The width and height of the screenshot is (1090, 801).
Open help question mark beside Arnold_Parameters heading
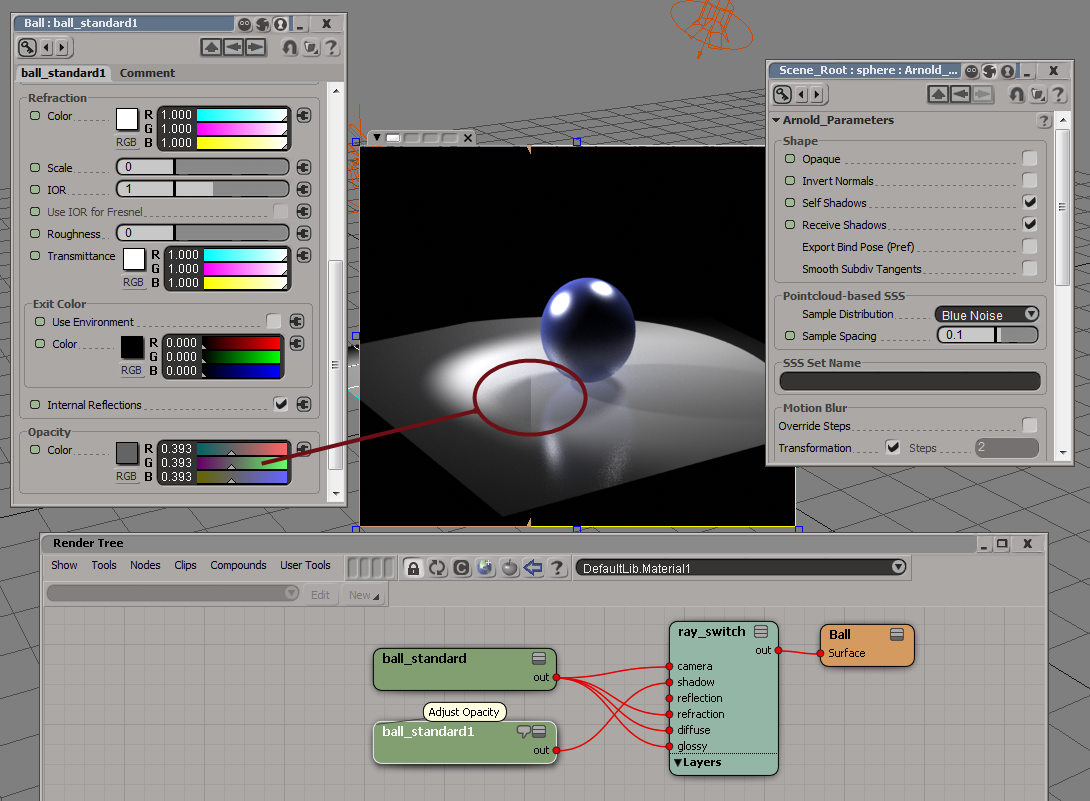pyautogui.click(x=1044, y=121)
